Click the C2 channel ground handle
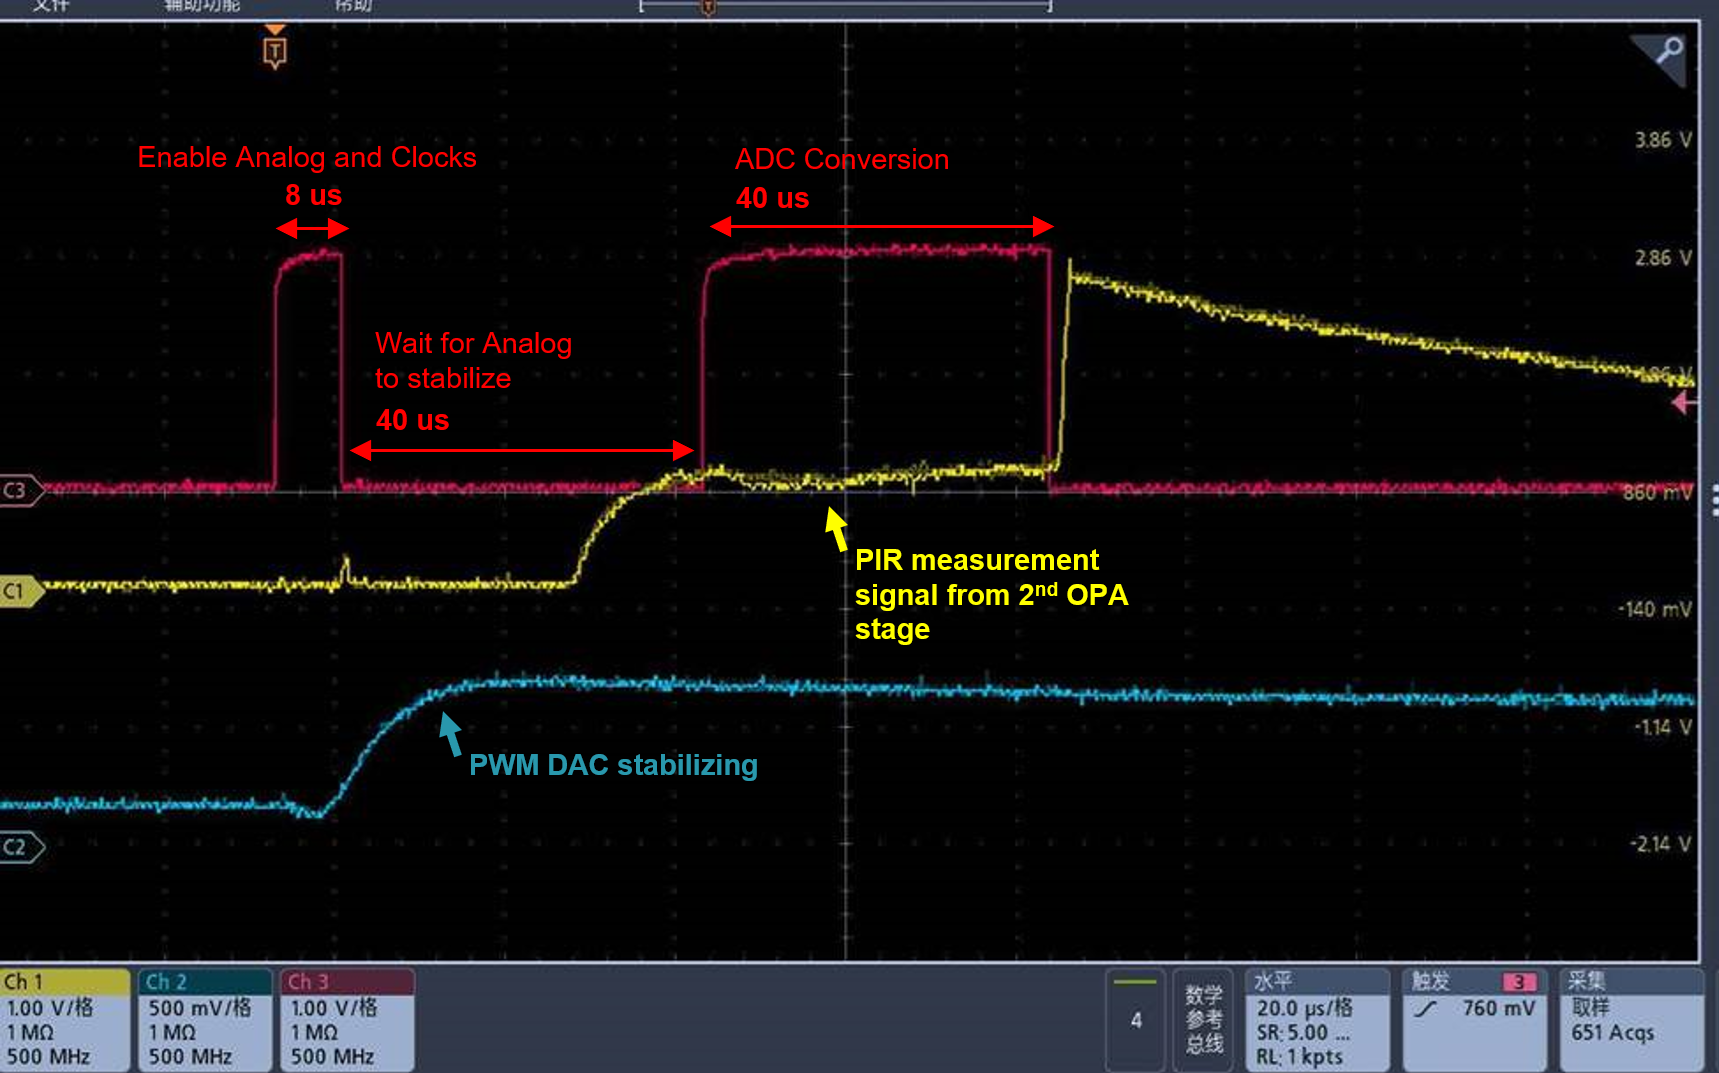1719x1073 pixels. click(x=20, y=847)
